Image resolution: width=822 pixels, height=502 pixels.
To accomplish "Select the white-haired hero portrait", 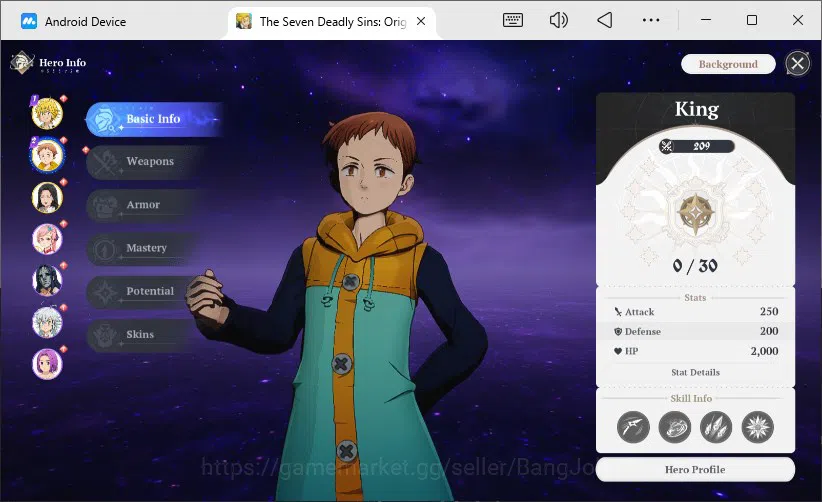I will pos(47,322).
